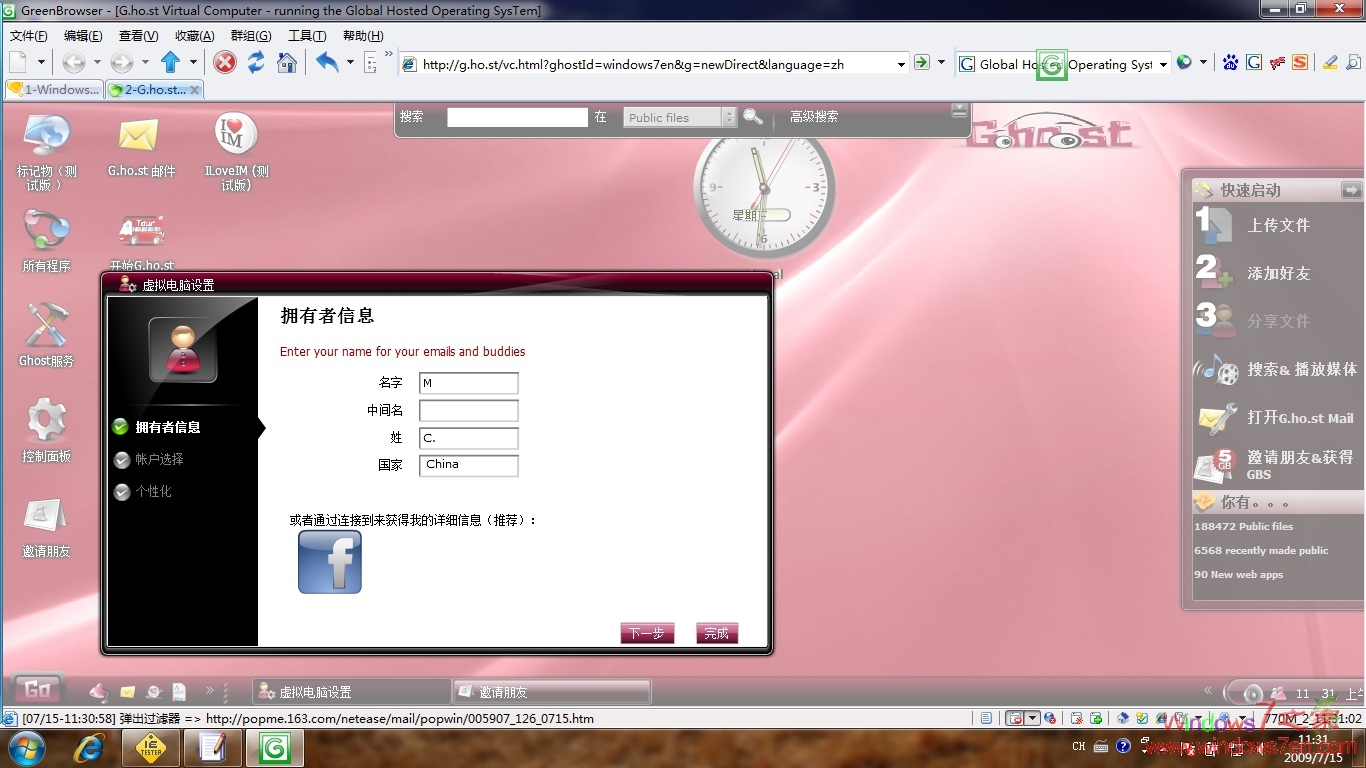1366x768 pixels.
Task: Click the 中间名 input field
Action: 468,410
